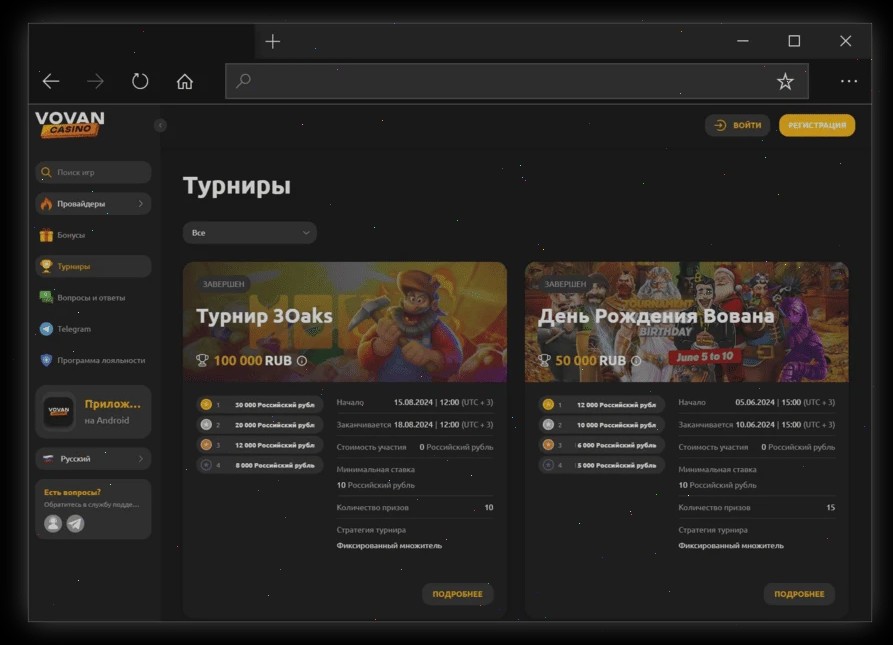Click Подробнее on День Рождения Вована card
This screenshot has height=645, width=893.
pyautogui.click(x=799, y=594)
